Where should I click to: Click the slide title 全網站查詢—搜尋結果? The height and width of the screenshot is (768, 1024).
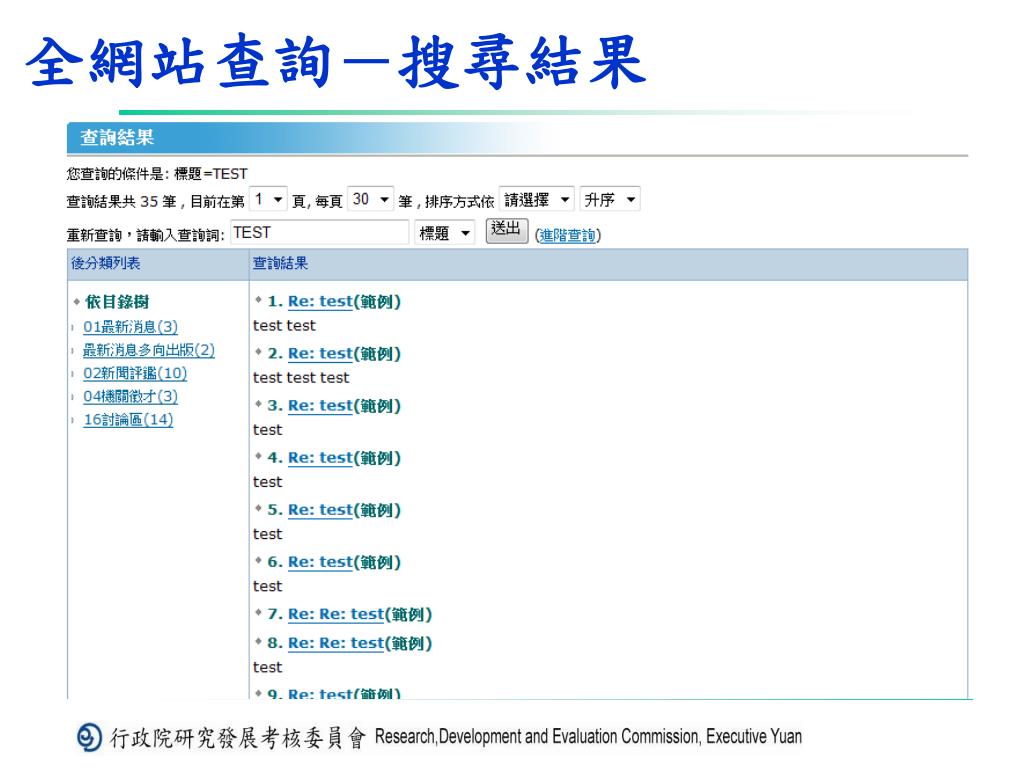coord(336,62)
